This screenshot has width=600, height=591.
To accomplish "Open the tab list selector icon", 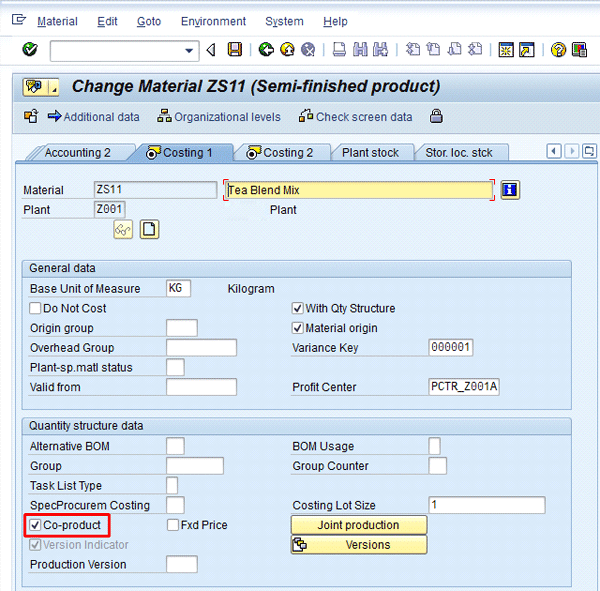I will 590,151.
